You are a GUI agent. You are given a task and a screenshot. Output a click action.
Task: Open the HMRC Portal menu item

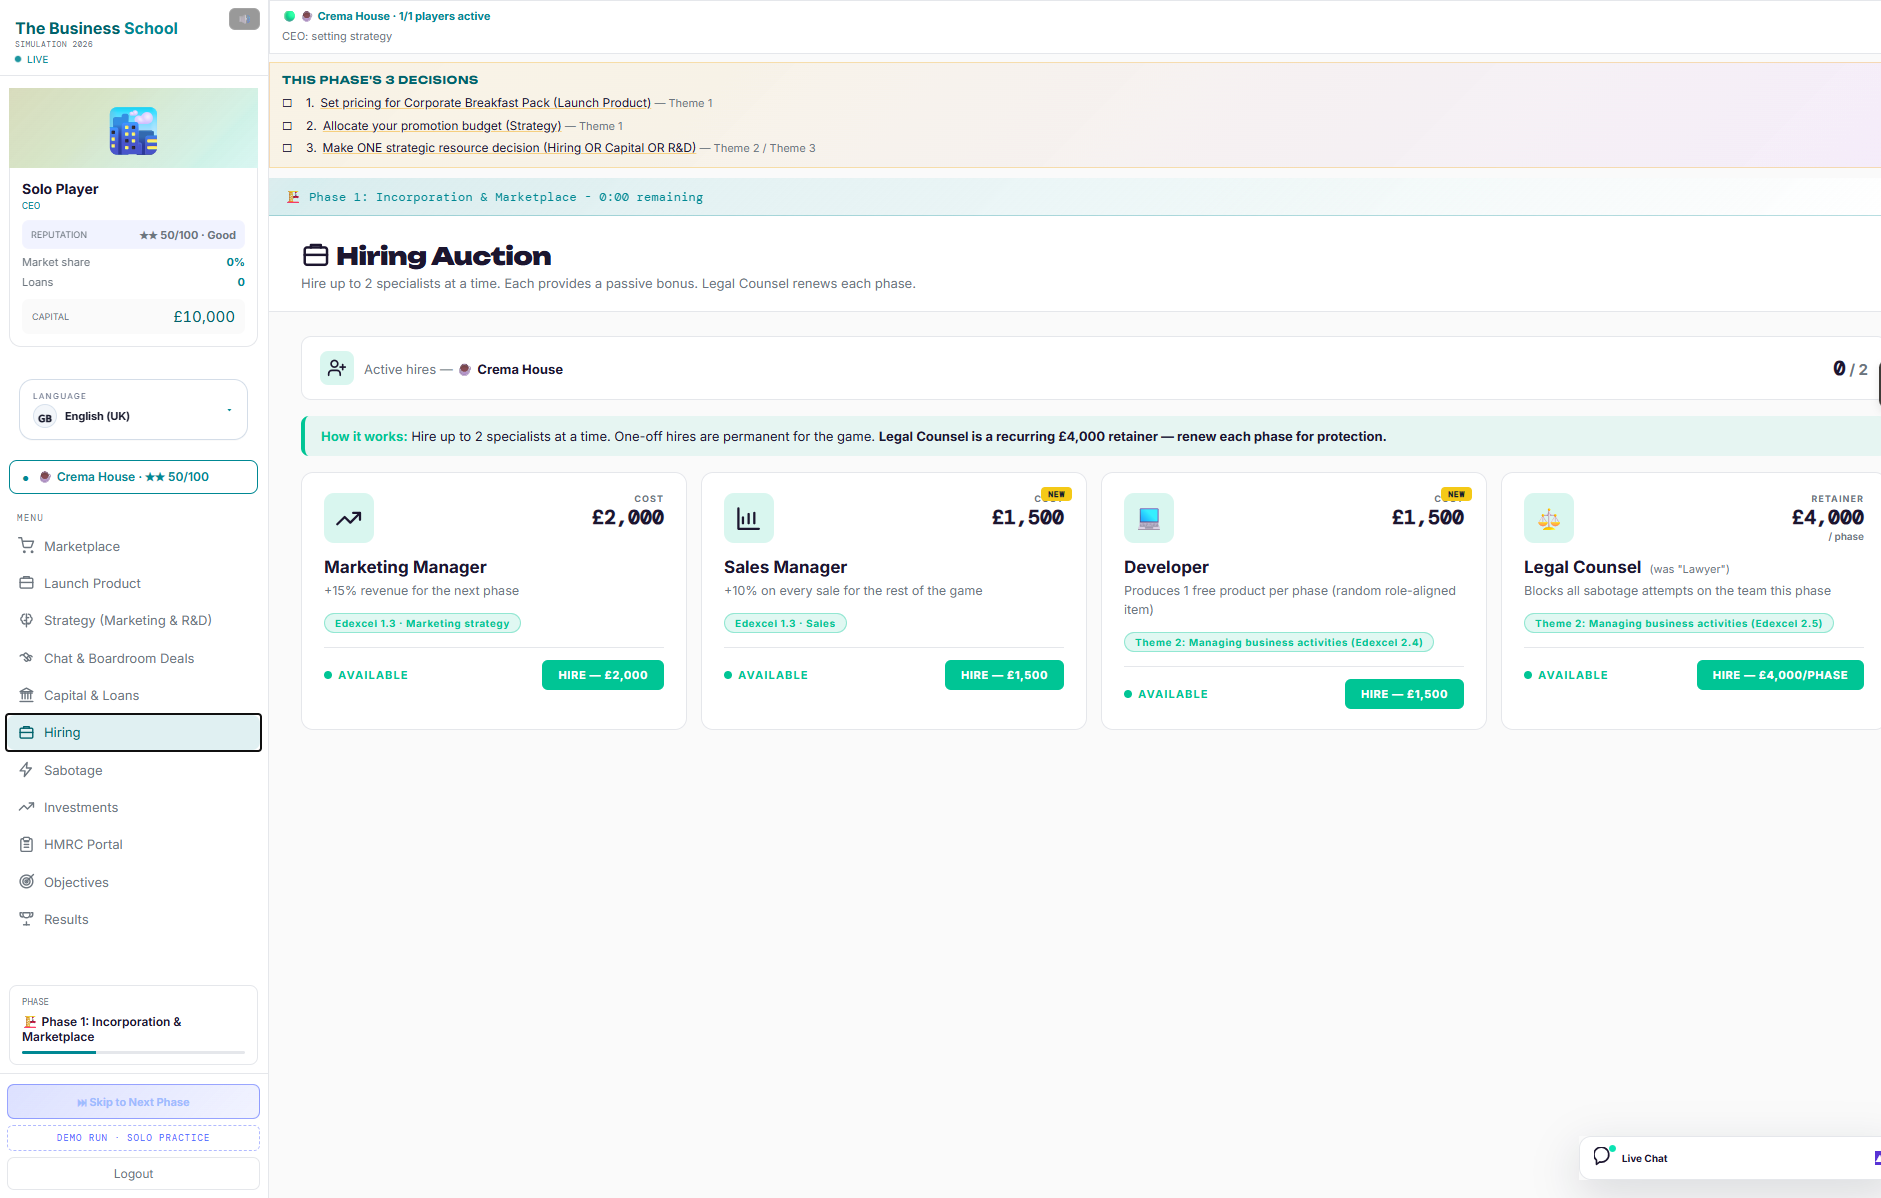(133, 844)
